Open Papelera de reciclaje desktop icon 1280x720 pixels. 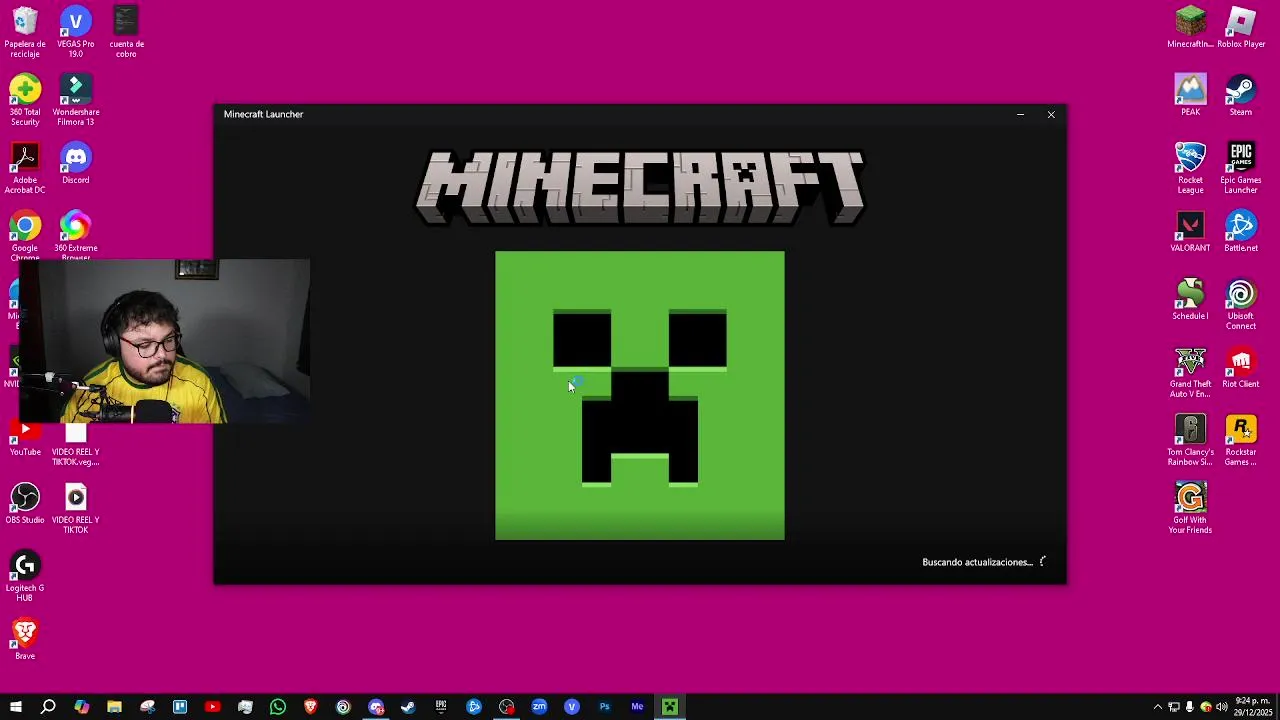tap(25, 32)
